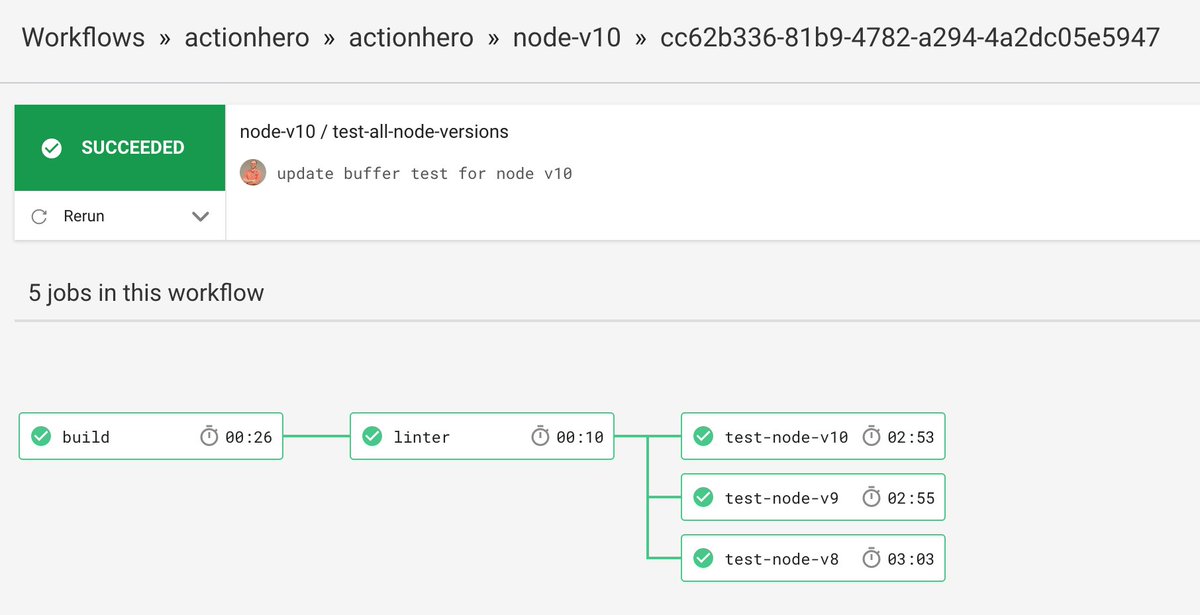Select linter duration 00:10
The width and height of the screenshot is (1200, 615).
coord(580,437)
